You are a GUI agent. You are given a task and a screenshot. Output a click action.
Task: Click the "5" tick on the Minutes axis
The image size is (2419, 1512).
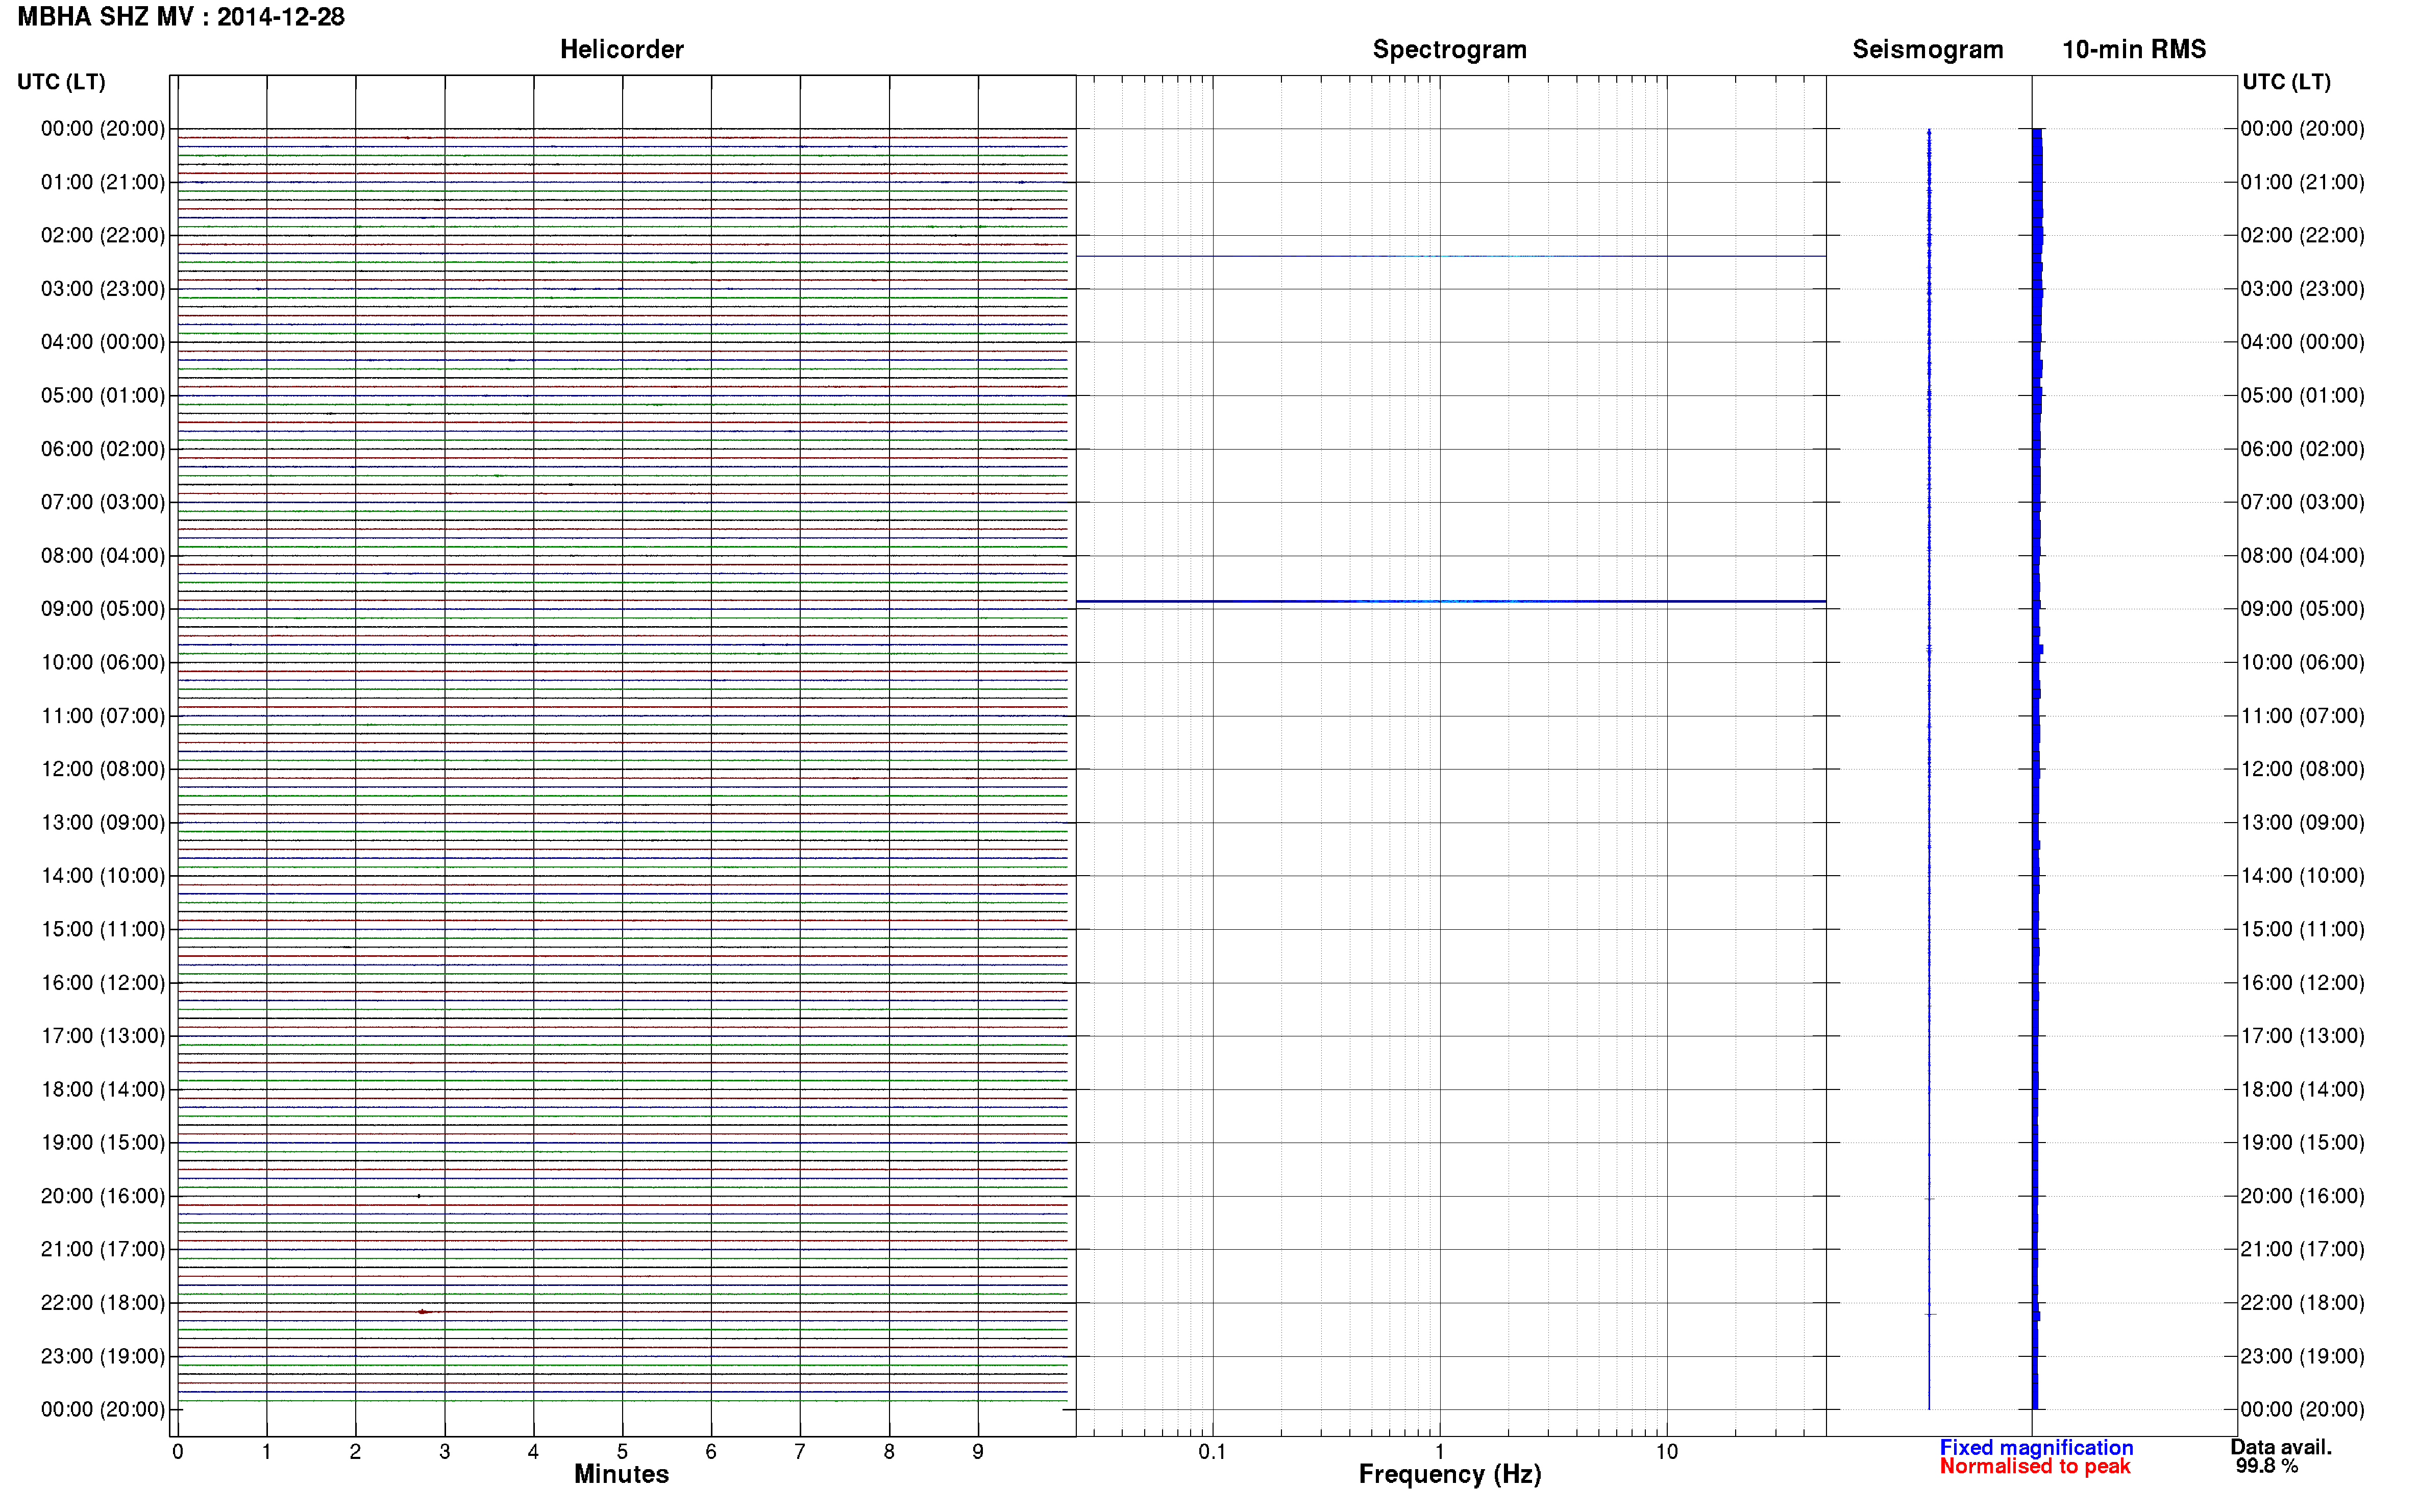point(622,1452)
